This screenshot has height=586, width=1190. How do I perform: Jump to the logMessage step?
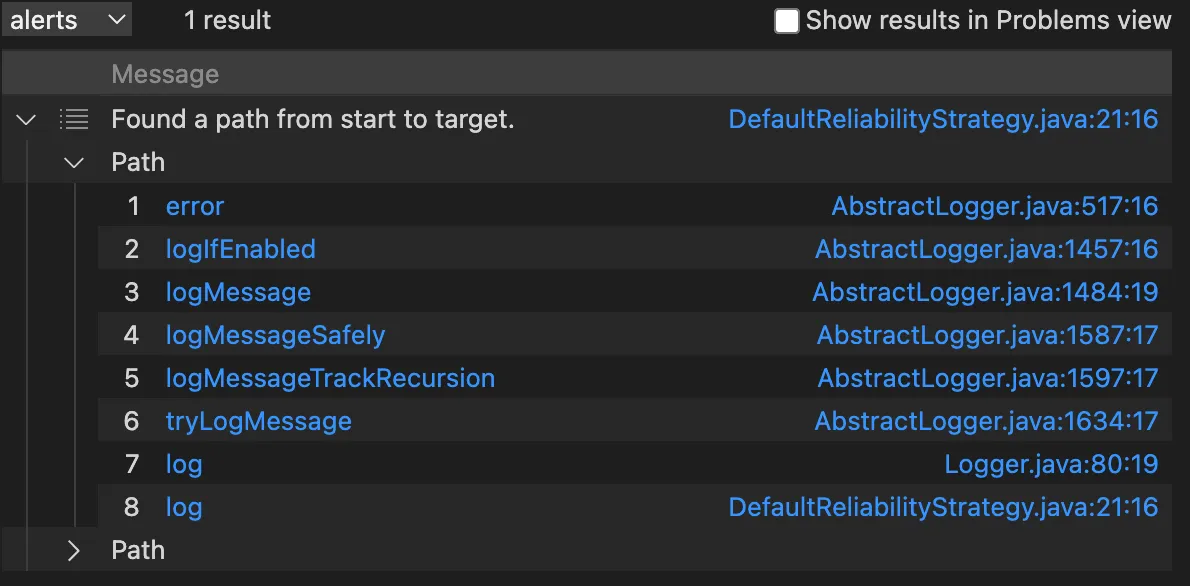tap(238, 292)
